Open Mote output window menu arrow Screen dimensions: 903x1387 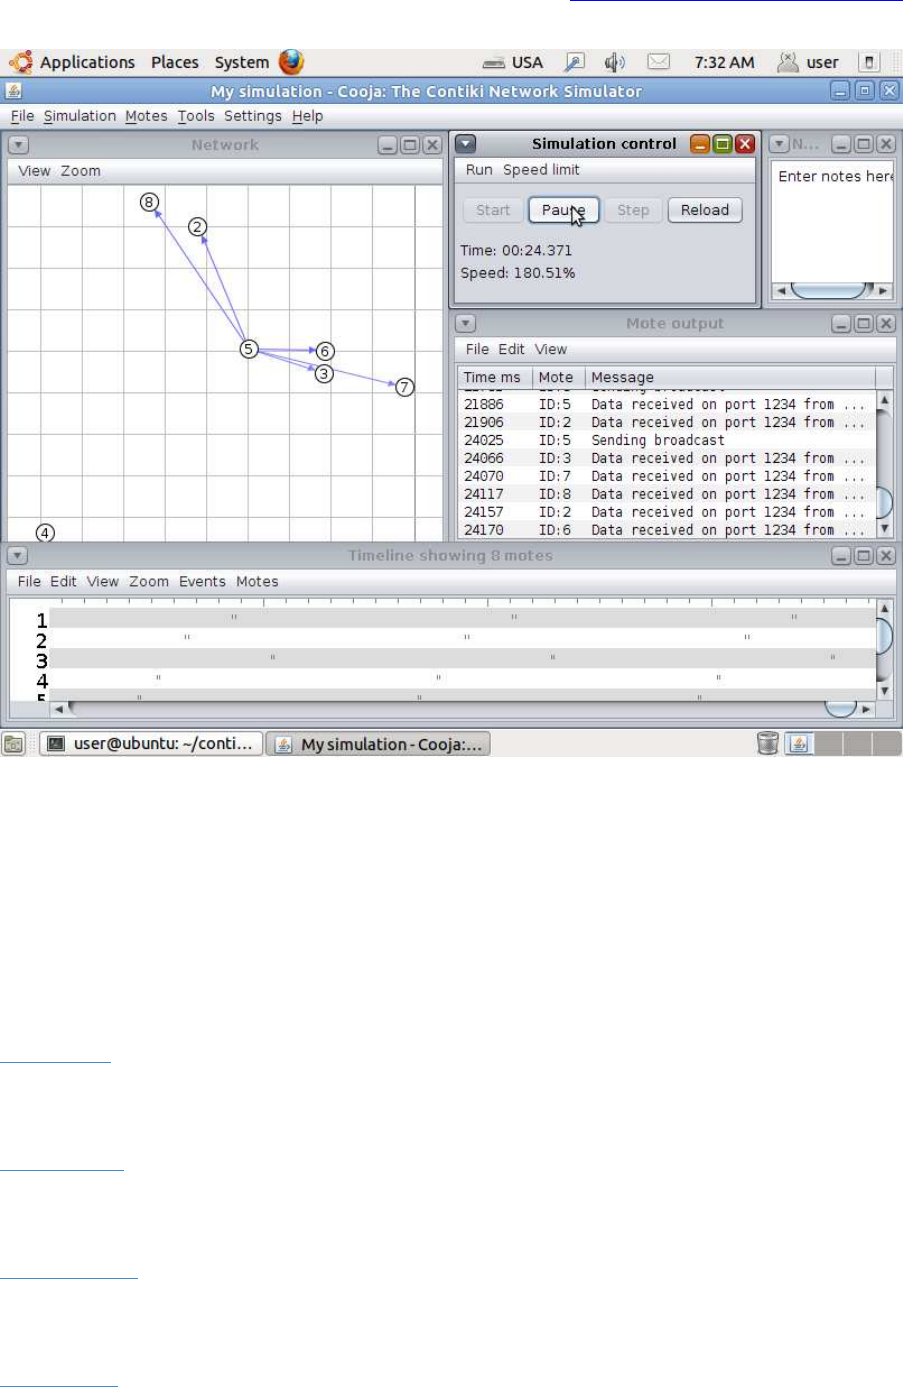point(465,324)
